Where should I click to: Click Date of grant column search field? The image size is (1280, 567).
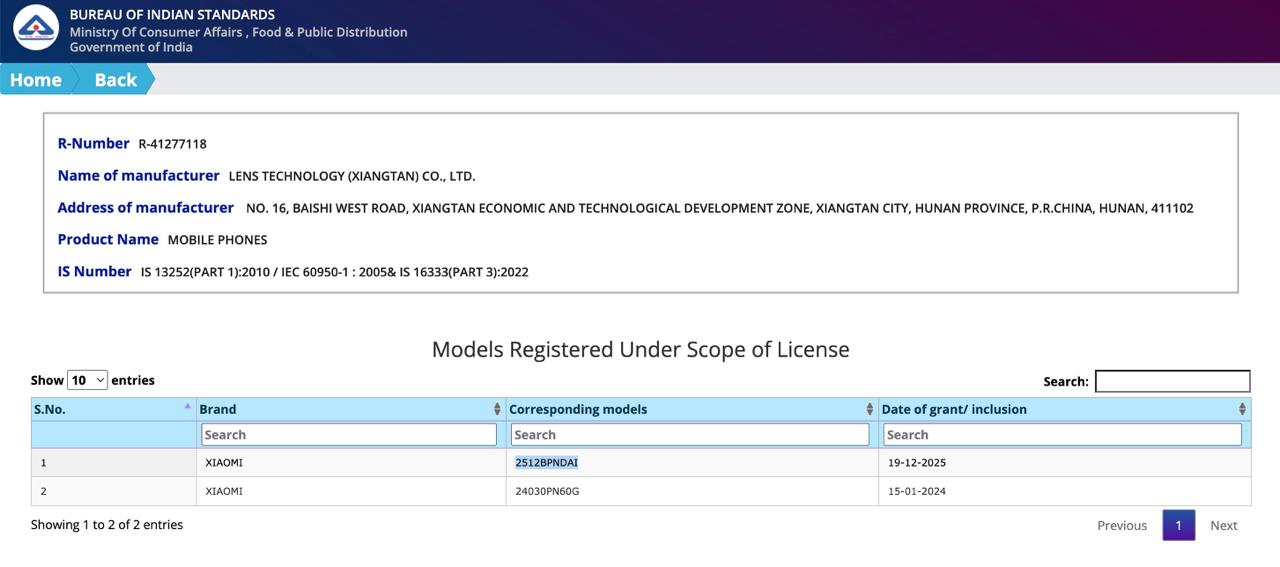coord(1062,434)
